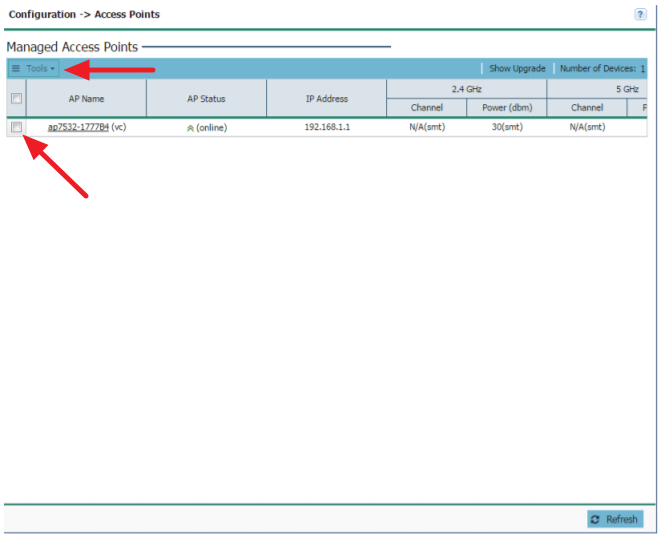
Task: Click the small arrow next to Tools
Action: click(53, 69)
